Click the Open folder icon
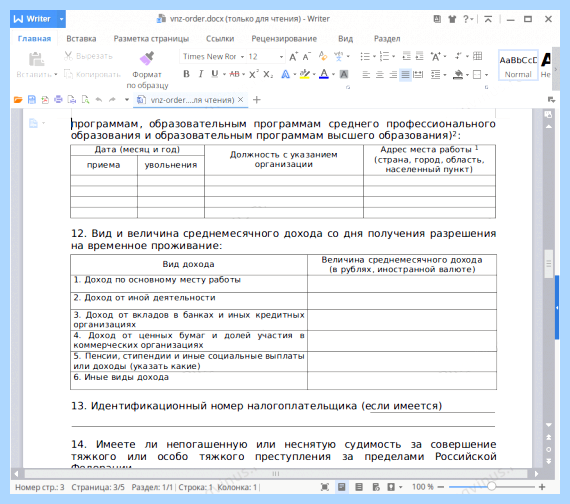The image size is (570, 504). 18,100
